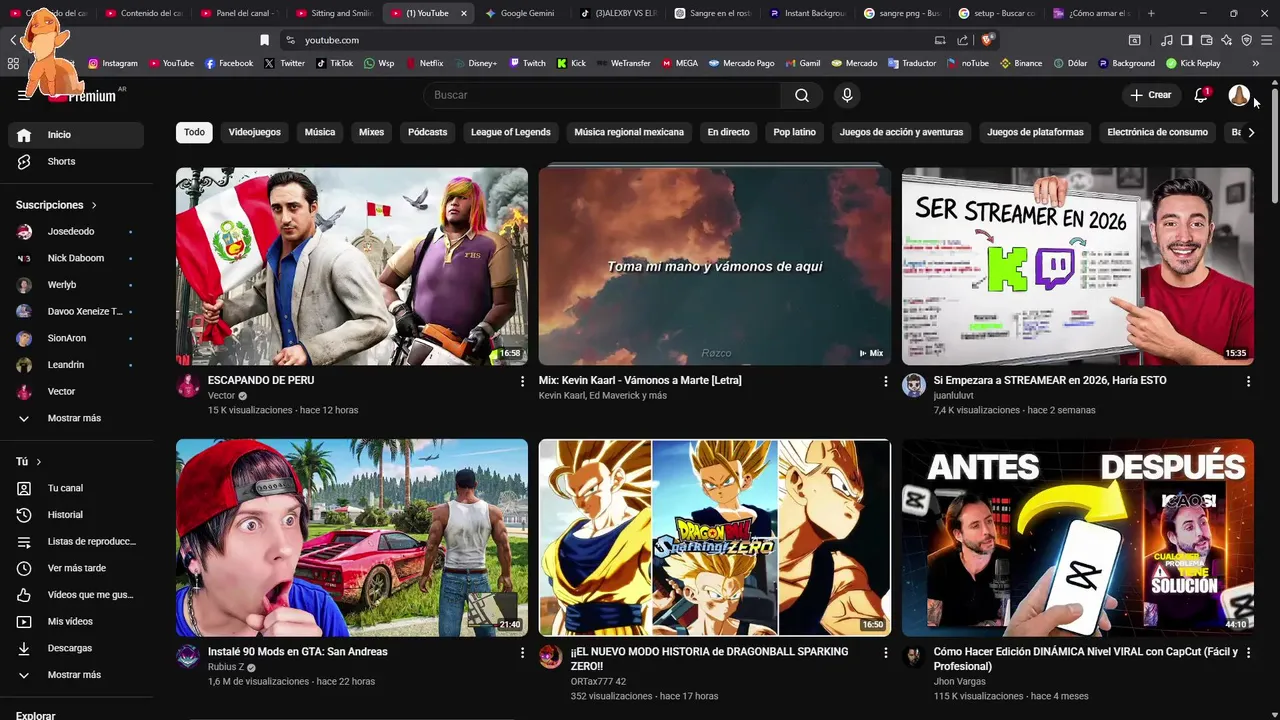1280x720 pixels.
Task: Open Ver más tarde list
Action: click(x=76, y=568)
